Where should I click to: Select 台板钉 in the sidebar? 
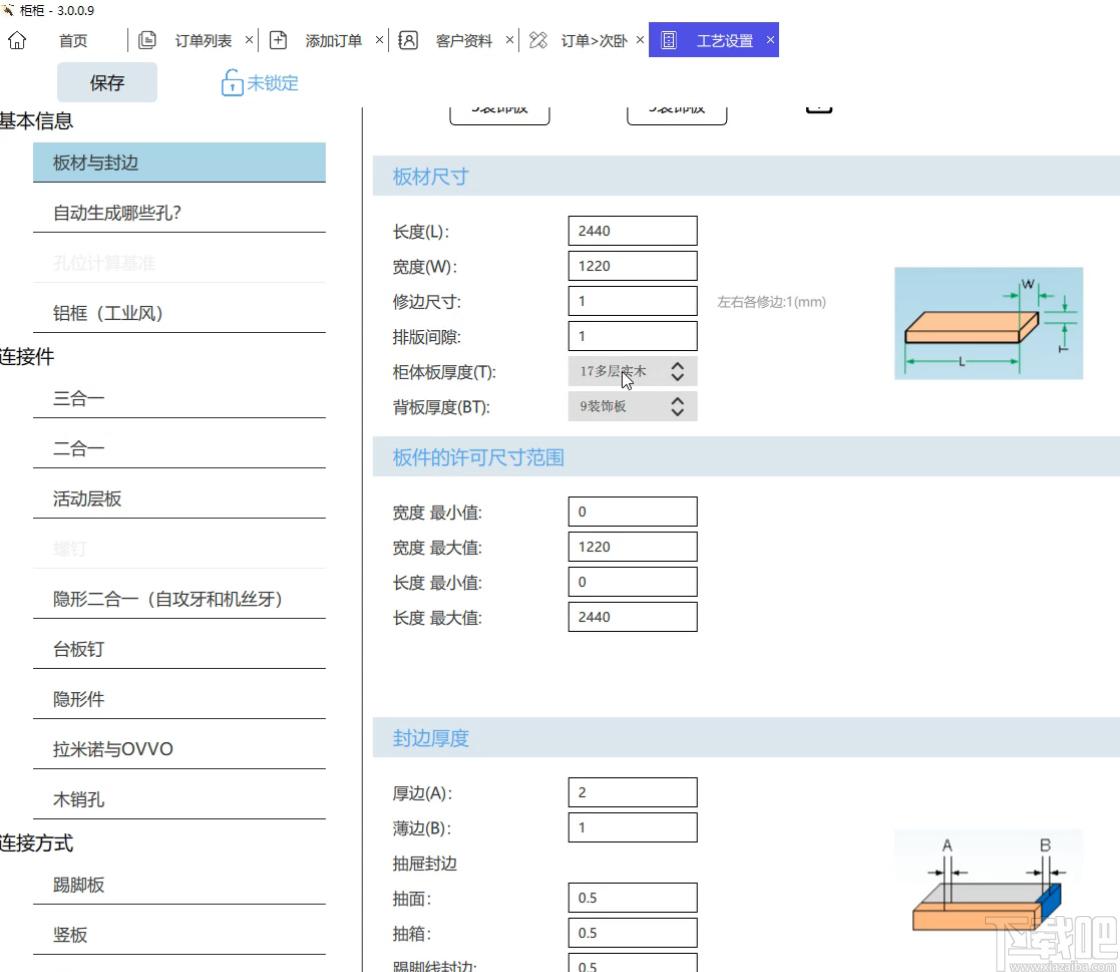point(179,648)
